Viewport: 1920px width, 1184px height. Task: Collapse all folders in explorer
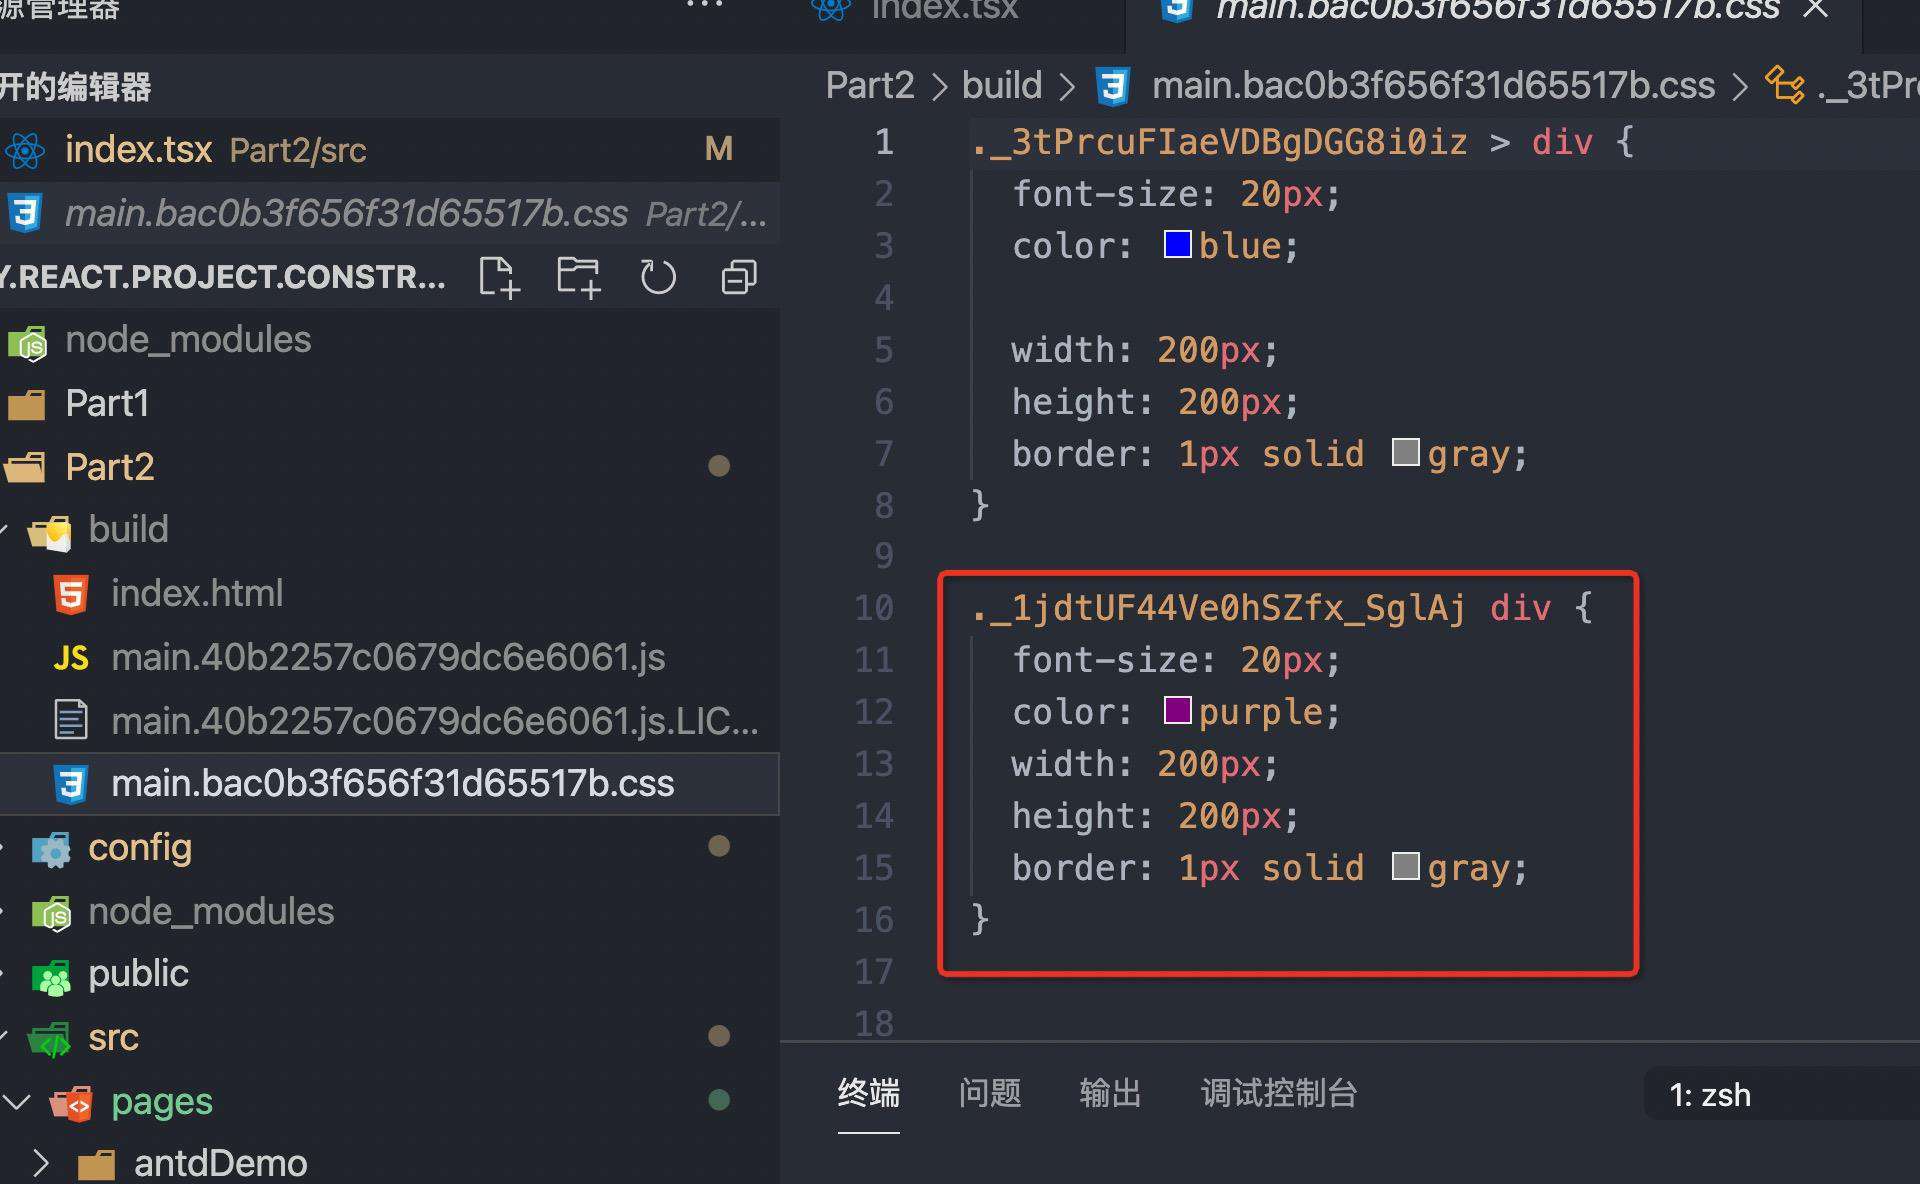[x=739, y=277]
